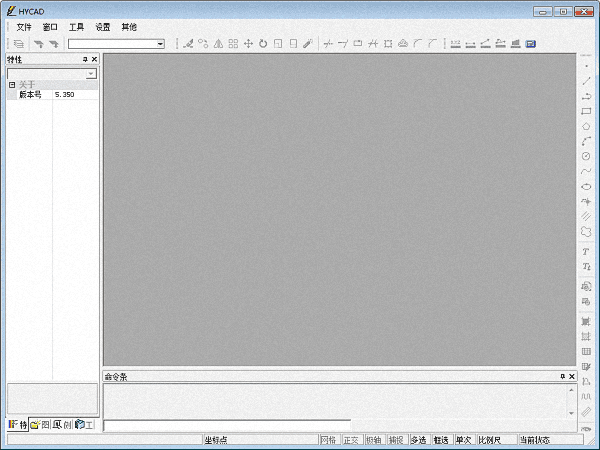Toggle 网格 grid mode in status bar
The width and height of the screenshot is (600, 450).
coord(329,439)
